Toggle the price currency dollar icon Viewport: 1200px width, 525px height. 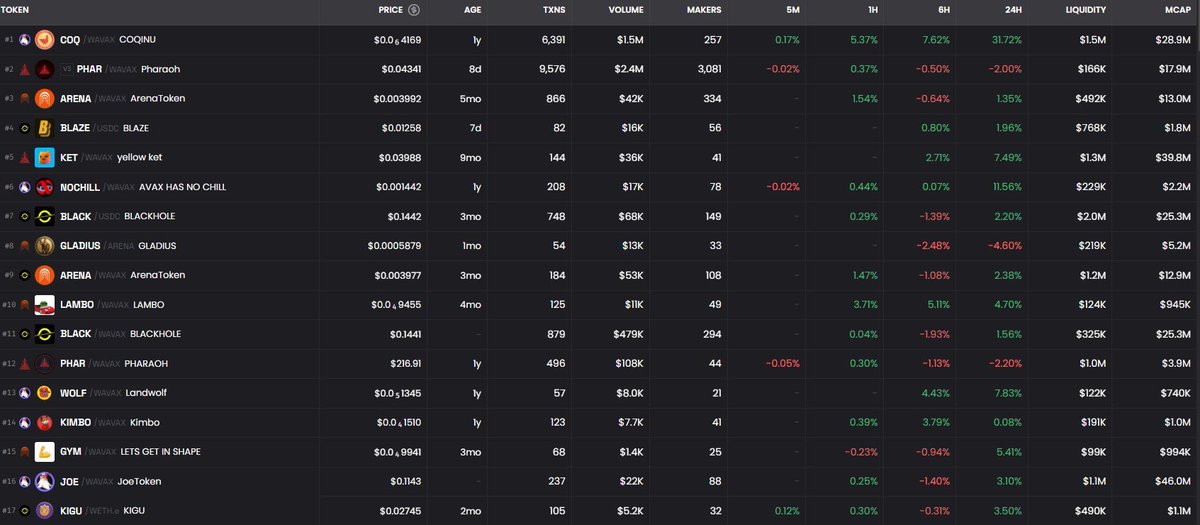415,10
